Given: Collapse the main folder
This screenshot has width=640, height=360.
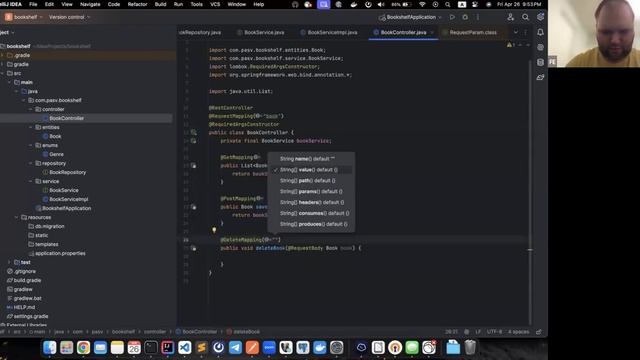Looking at the screenshot, I should click(x=10, y=82).
